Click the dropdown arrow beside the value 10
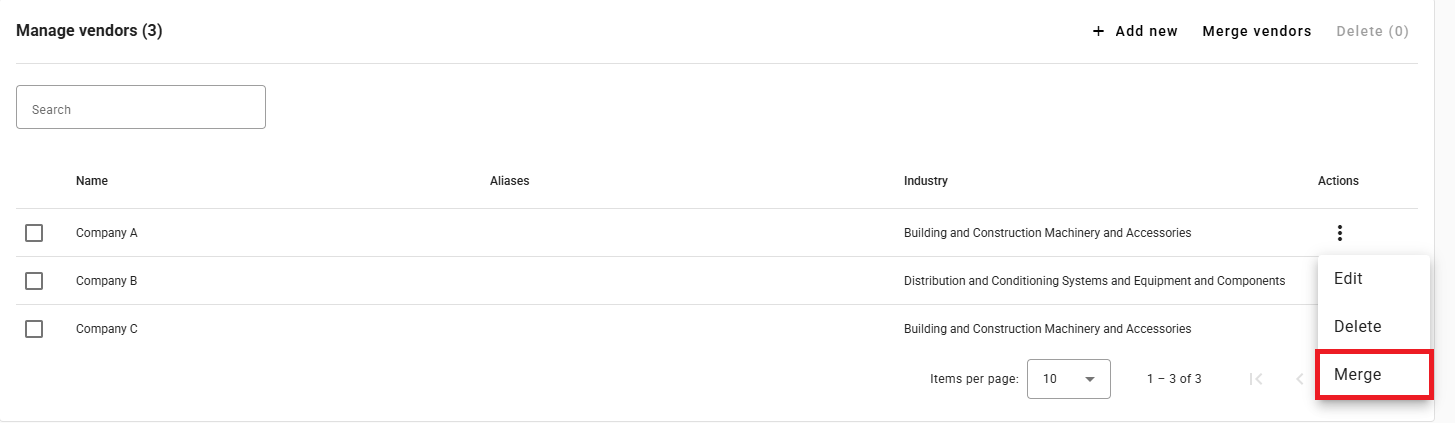The height and width of the screenshot is (423, 1455). 1090,379
